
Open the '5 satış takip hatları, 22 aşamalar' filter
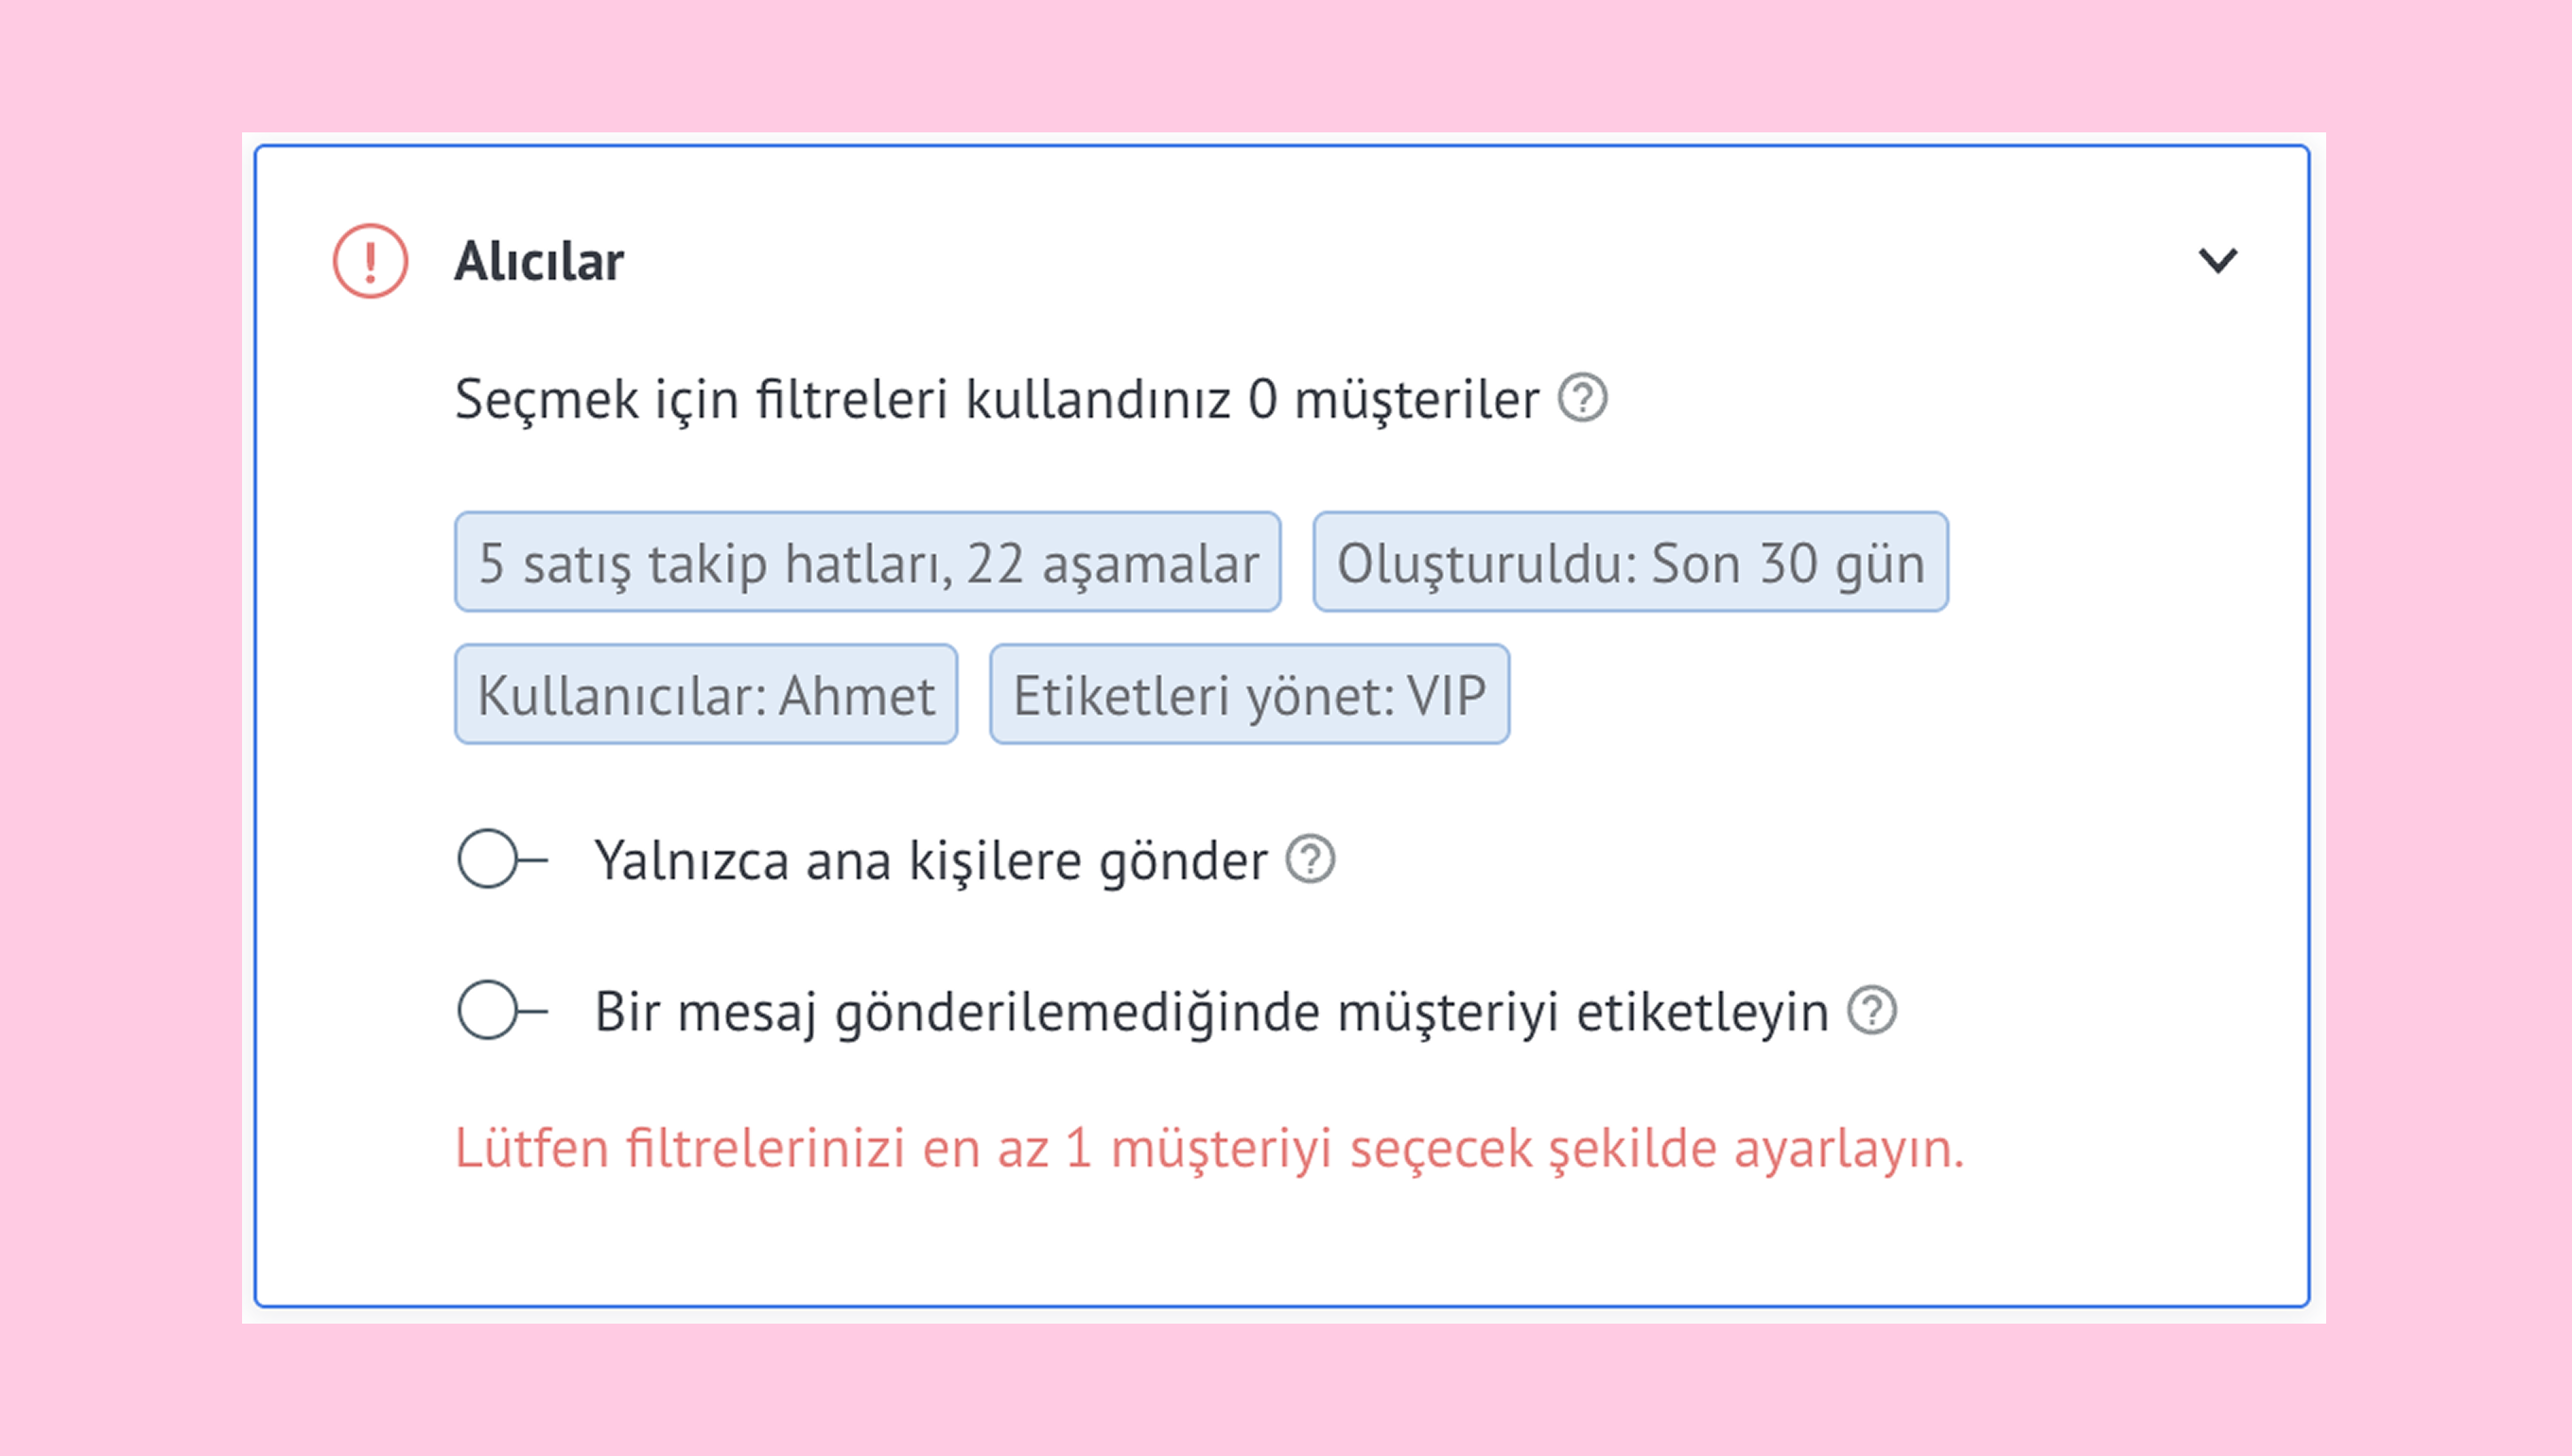pyautogui.click(x=868, y=562)
